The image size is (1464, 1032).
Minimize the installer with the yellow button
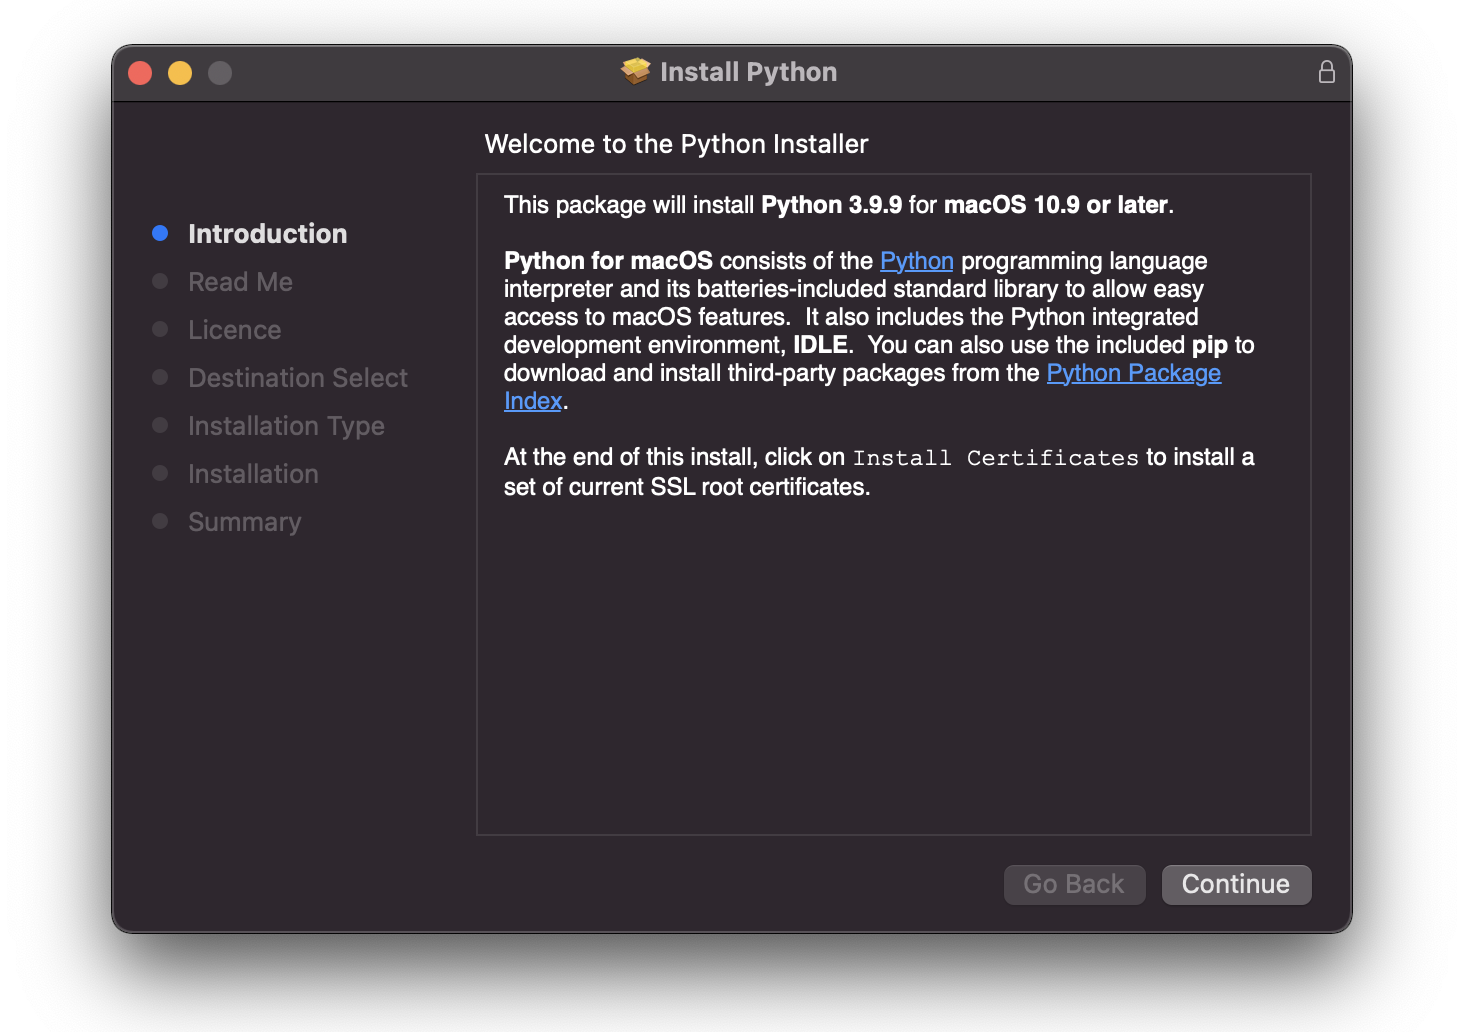click(180, 73)
